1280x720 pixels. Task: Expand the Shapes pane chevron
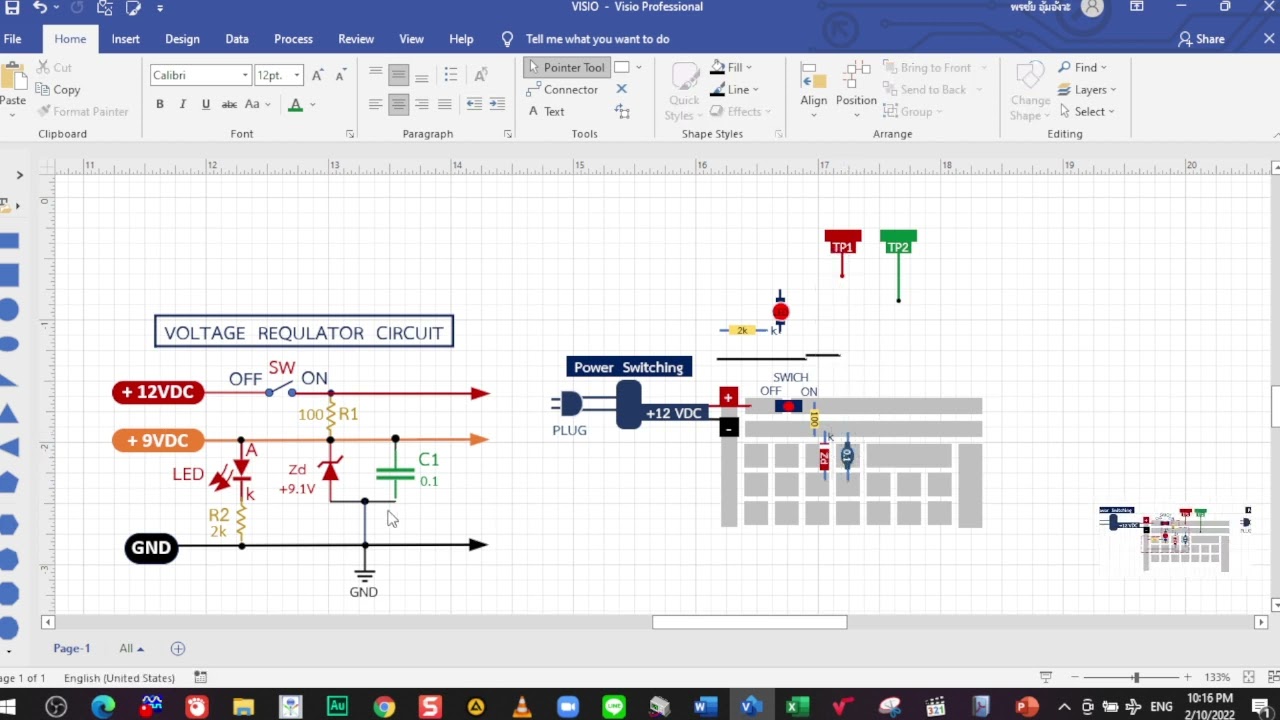[19, 175]
